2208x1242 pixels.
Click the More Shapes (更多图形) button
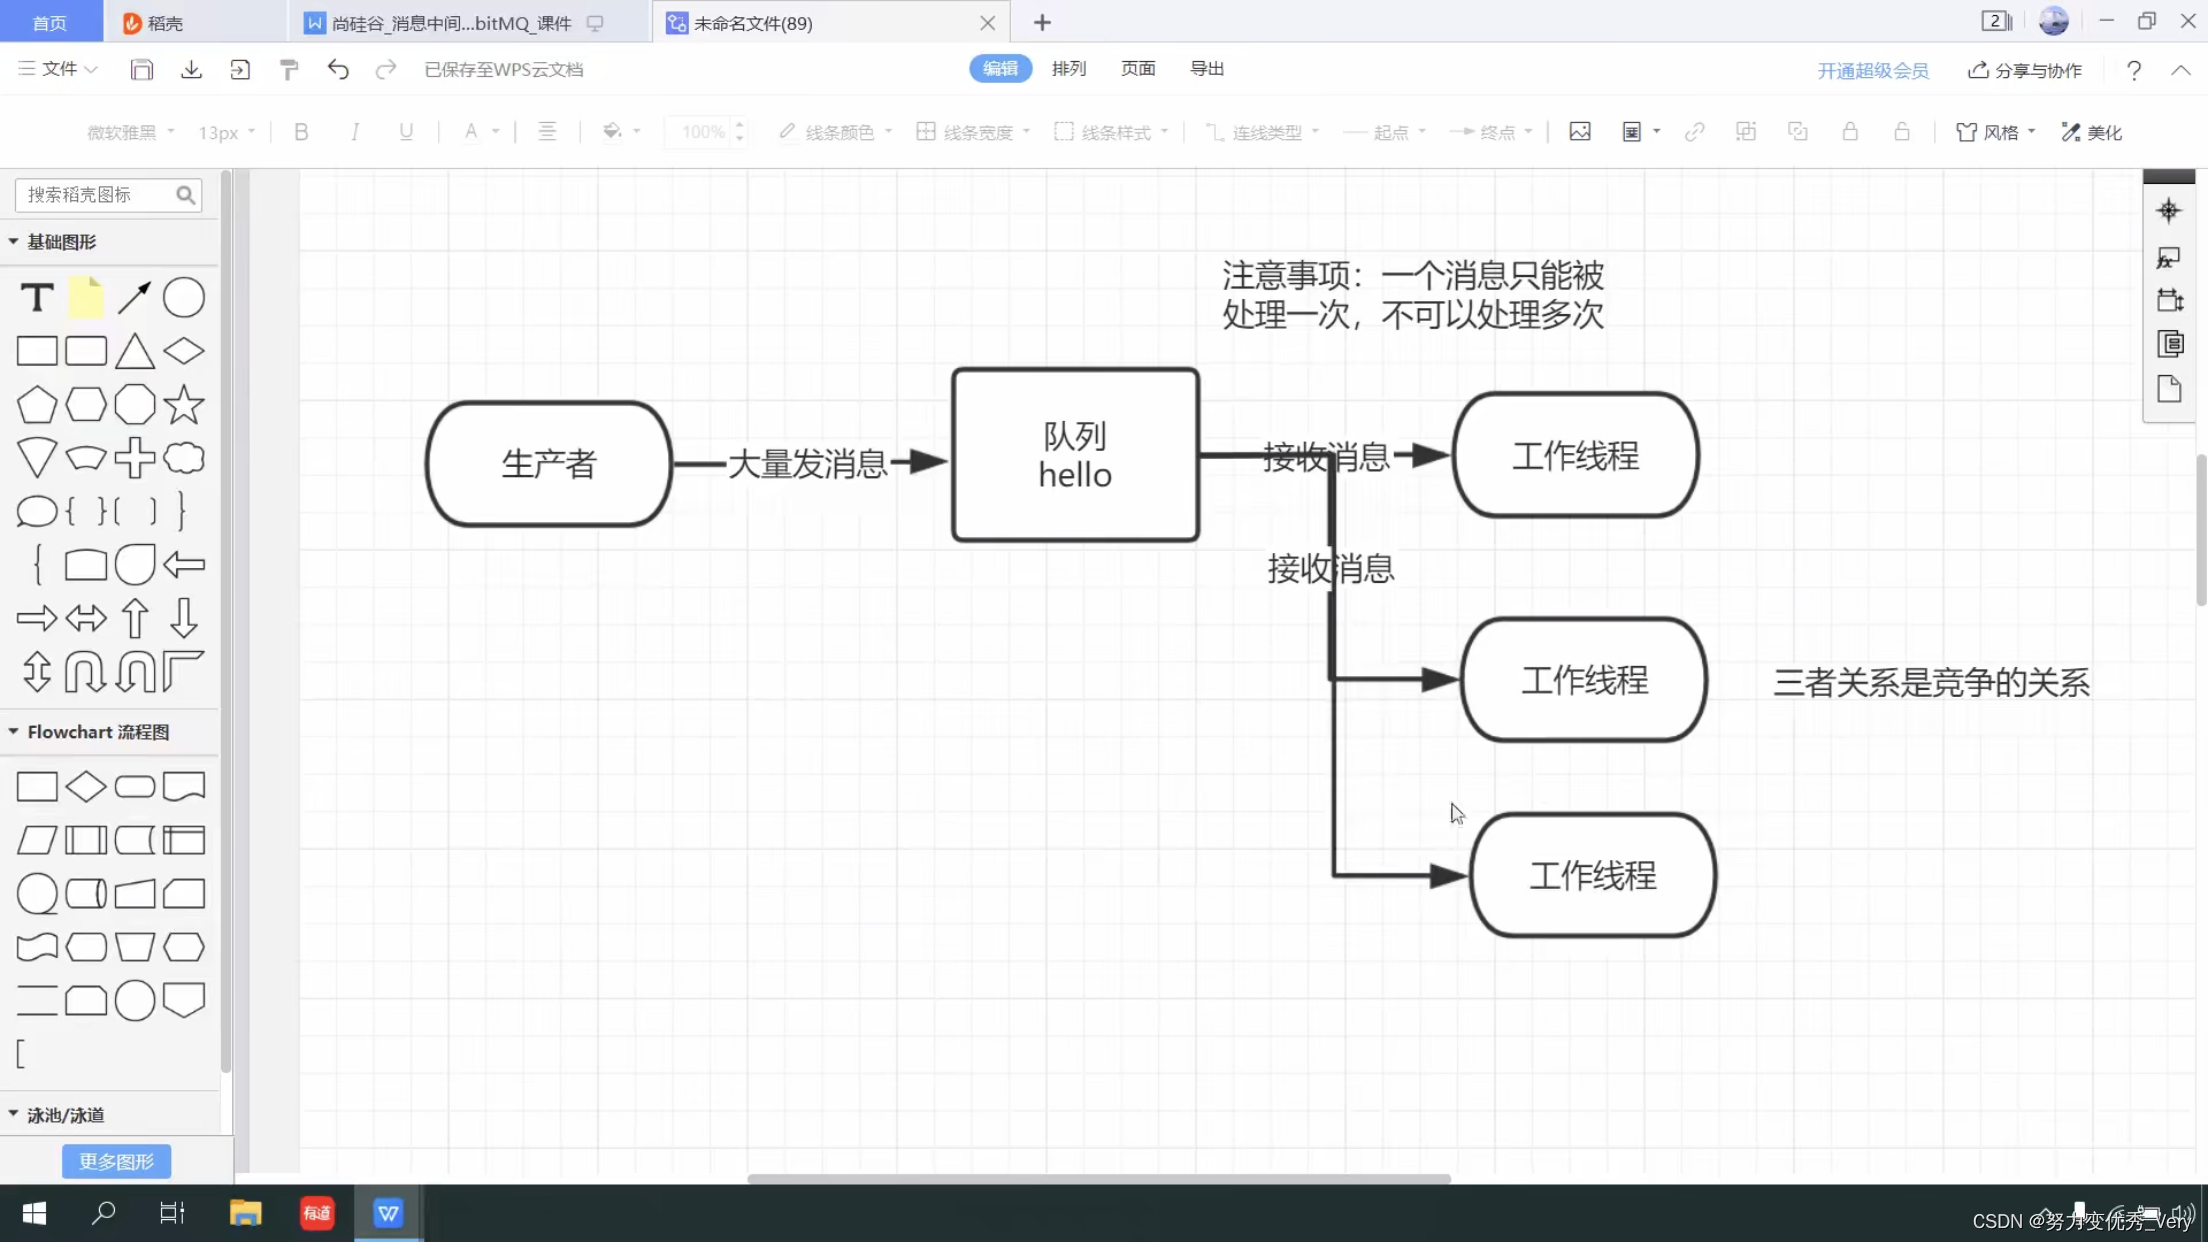pos(116,1161)
